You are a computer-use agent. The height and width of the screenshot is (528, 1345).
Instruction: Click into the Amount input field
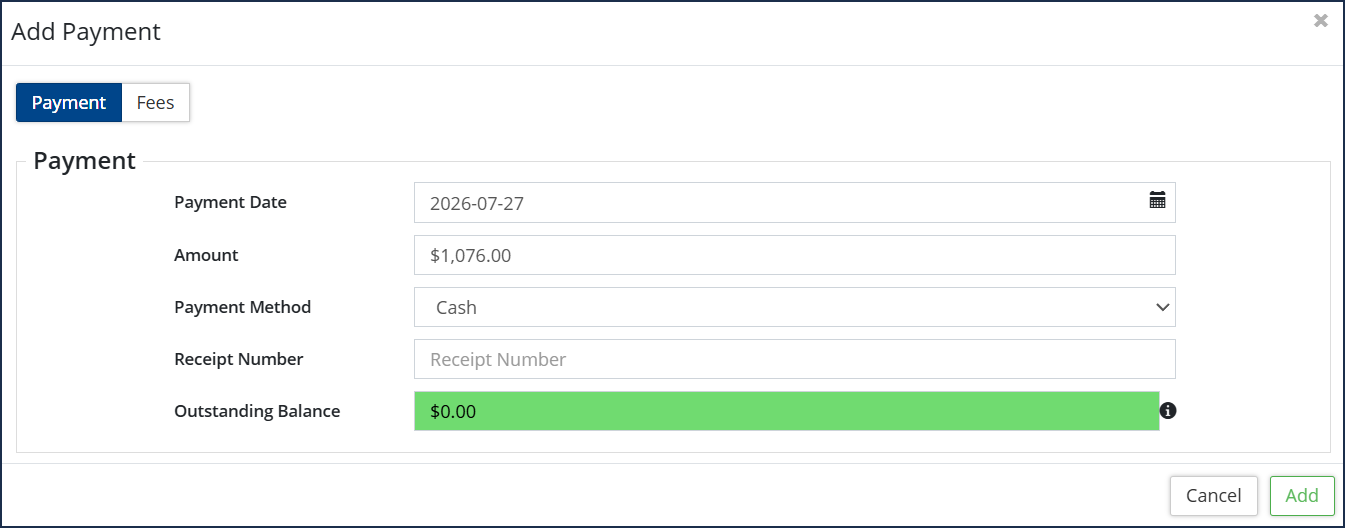(795, 255)
